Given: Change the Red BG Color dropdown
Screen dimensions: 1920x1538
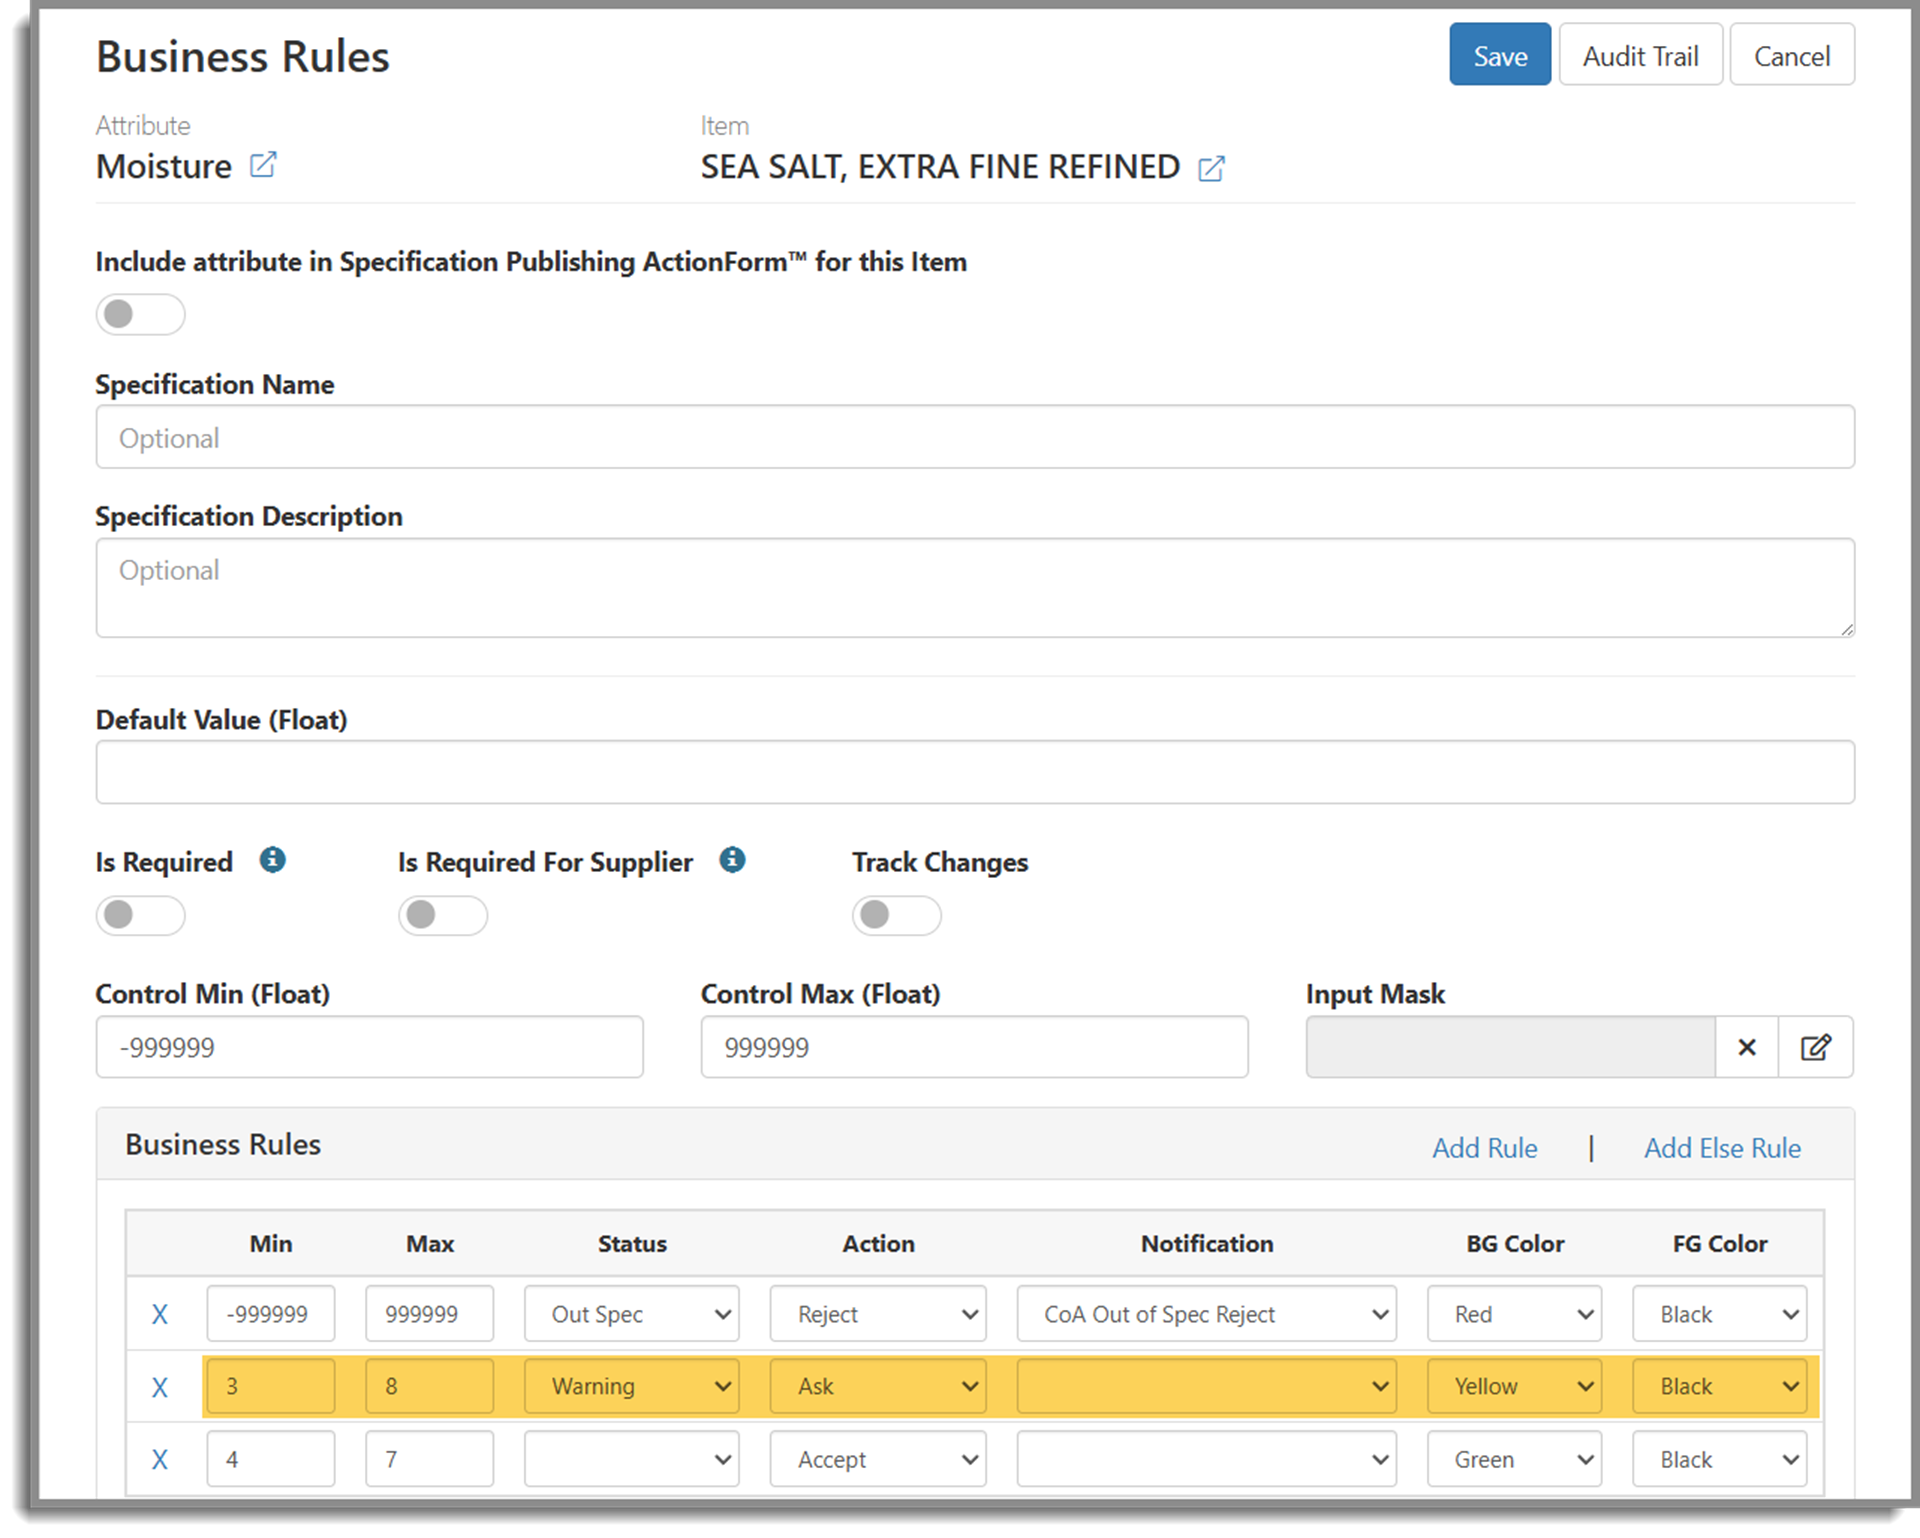Looking at the screenshot, I should 1514,1314.
